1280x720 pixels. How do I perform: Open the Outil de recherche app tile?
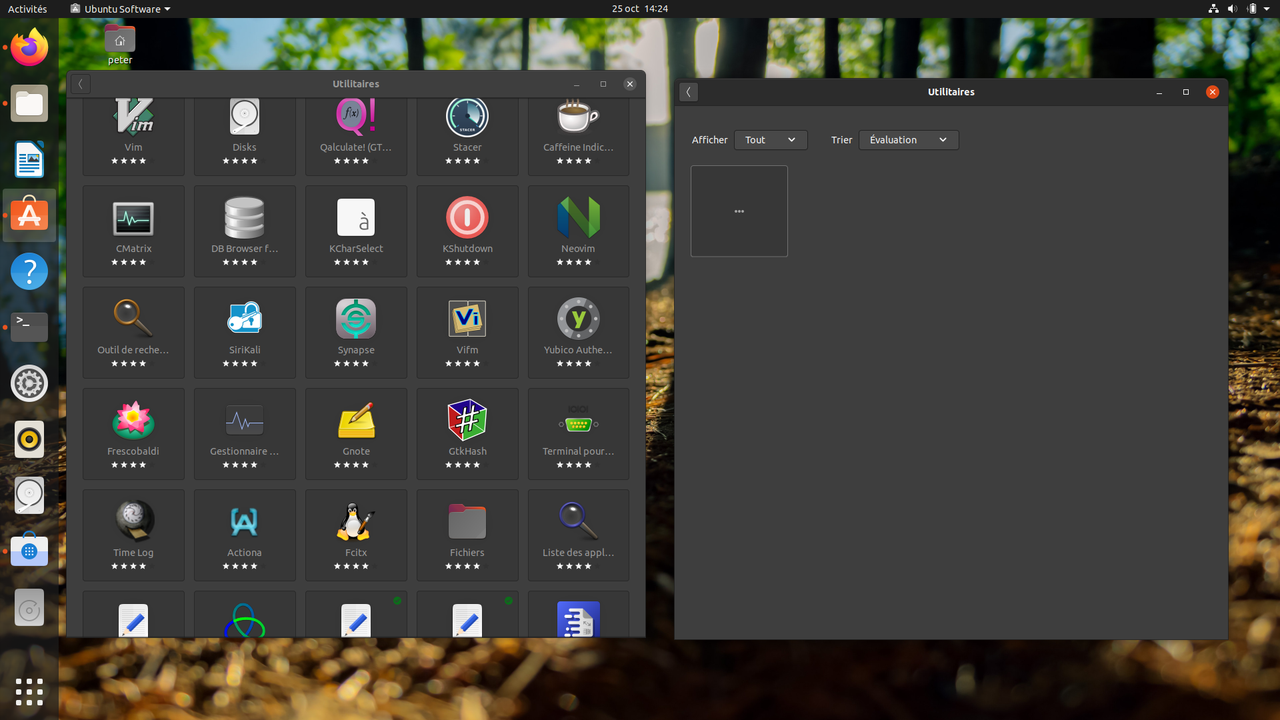[x=134, y=332]
